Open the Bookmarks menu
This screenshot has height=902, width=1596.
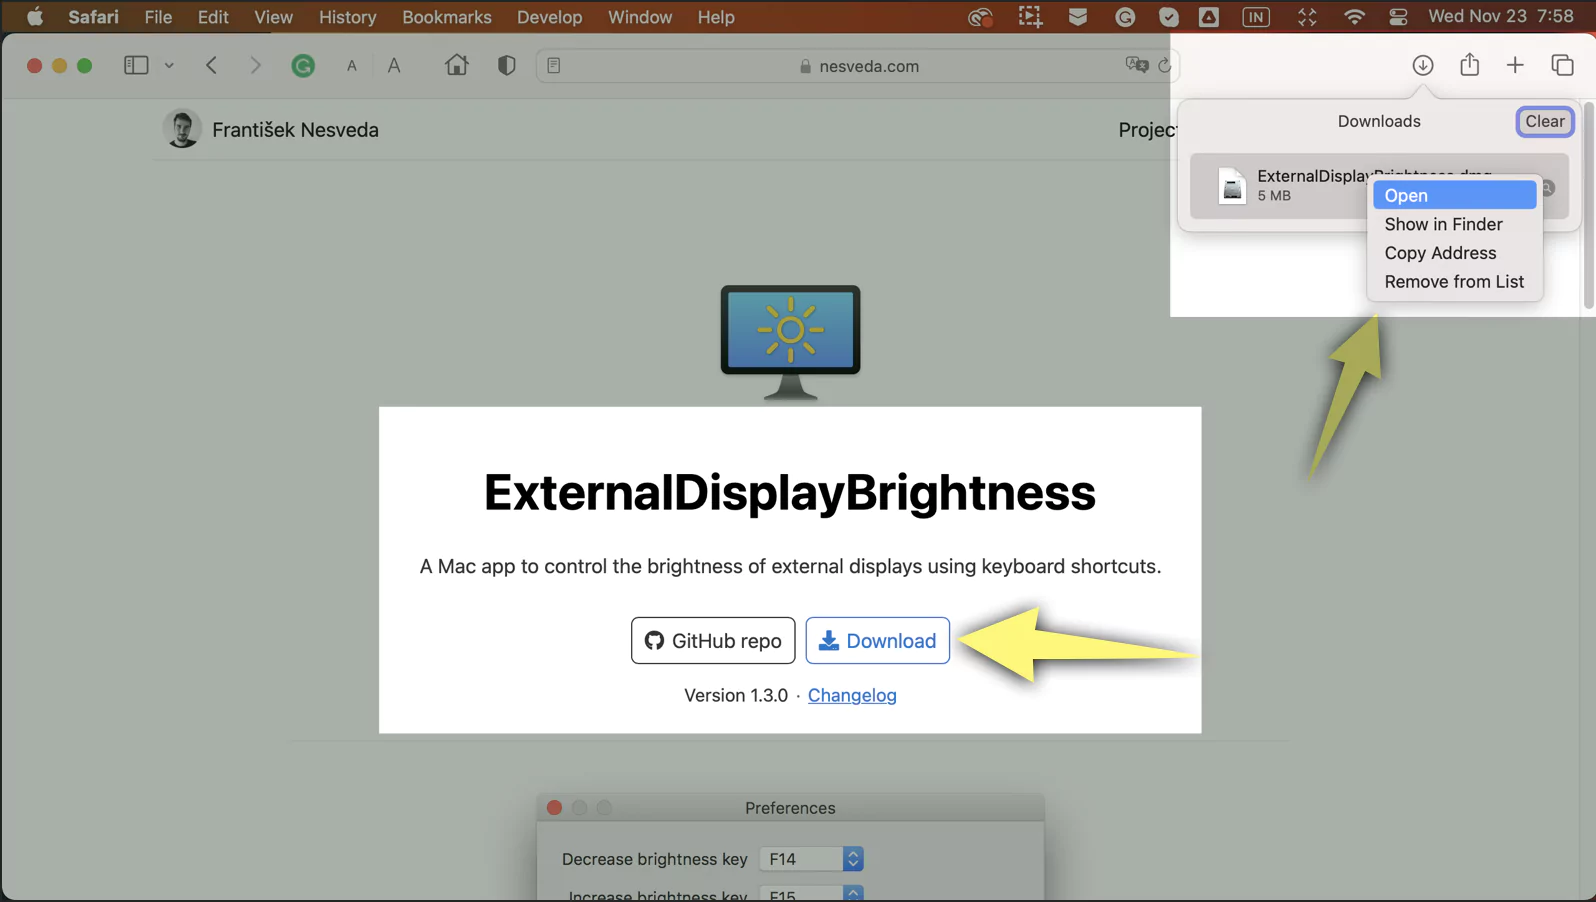click(x=446, y=17)
